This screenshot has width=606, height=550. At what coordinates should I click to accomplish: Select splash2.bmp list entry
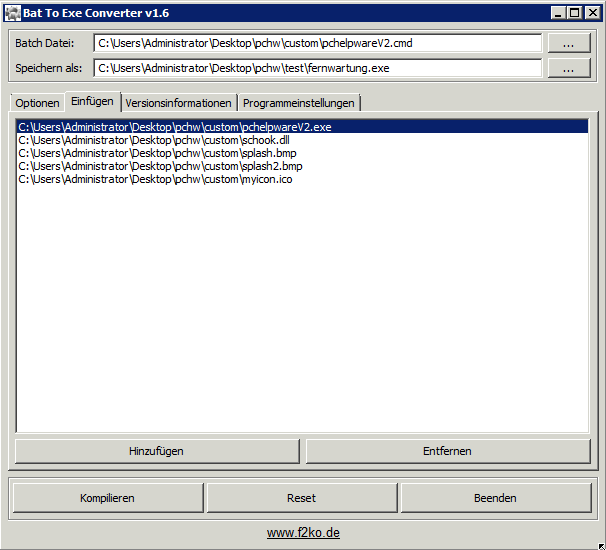(160, 167)
